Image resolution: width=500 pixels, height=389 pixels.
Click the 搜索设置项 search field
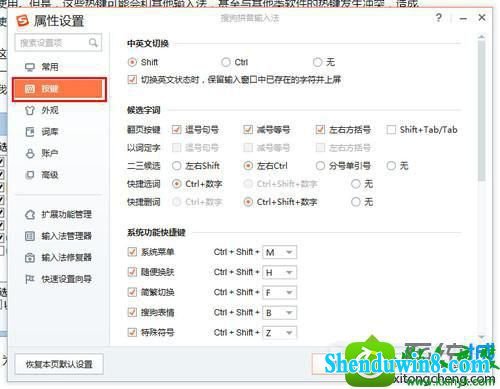[x=58, y=43]
